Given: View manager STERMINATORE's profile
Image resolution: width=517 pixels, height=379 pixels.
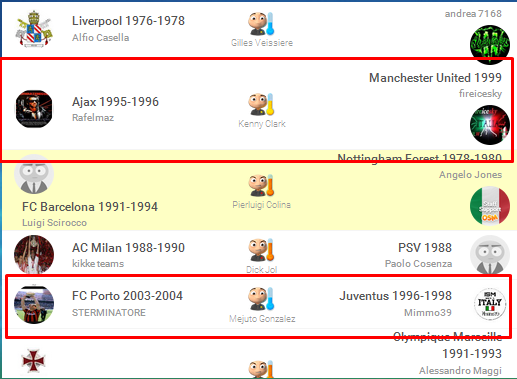Looking at the screenshot, I should coord(109,313).
